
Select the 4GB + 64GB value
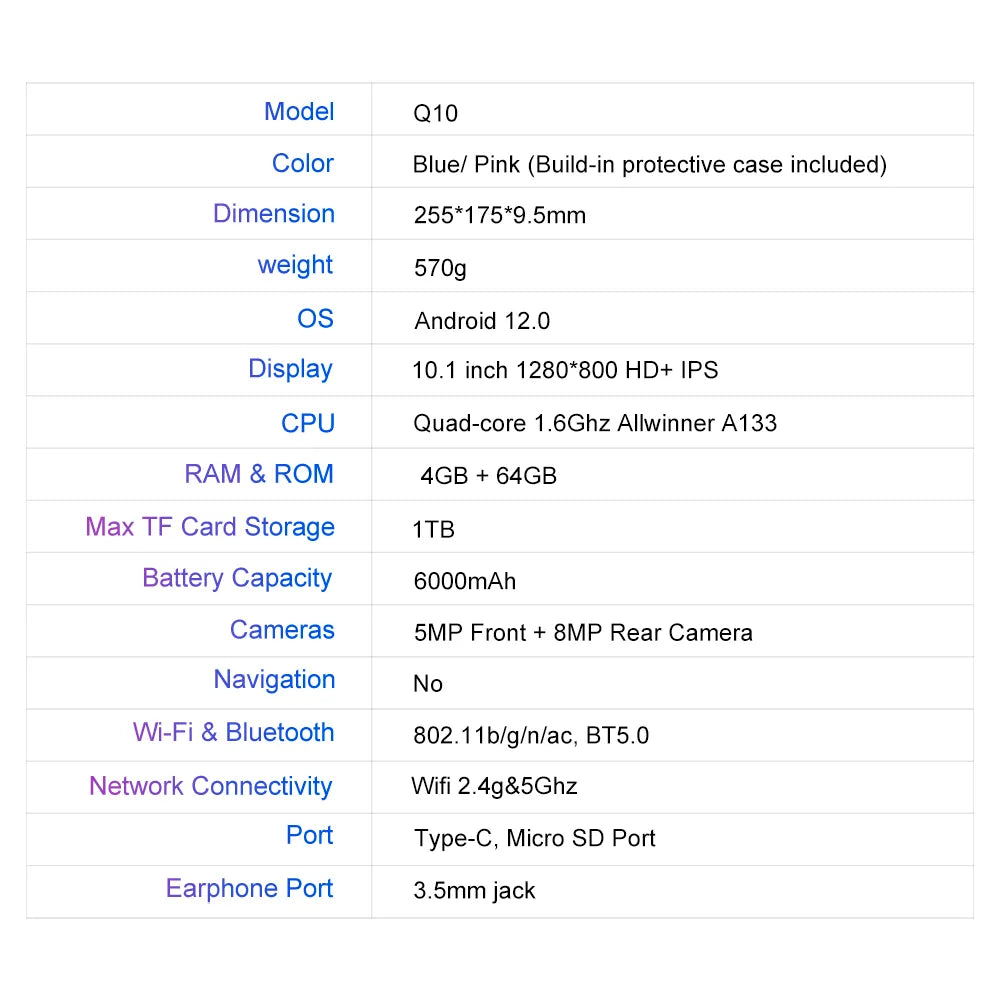tap(488, 476)
